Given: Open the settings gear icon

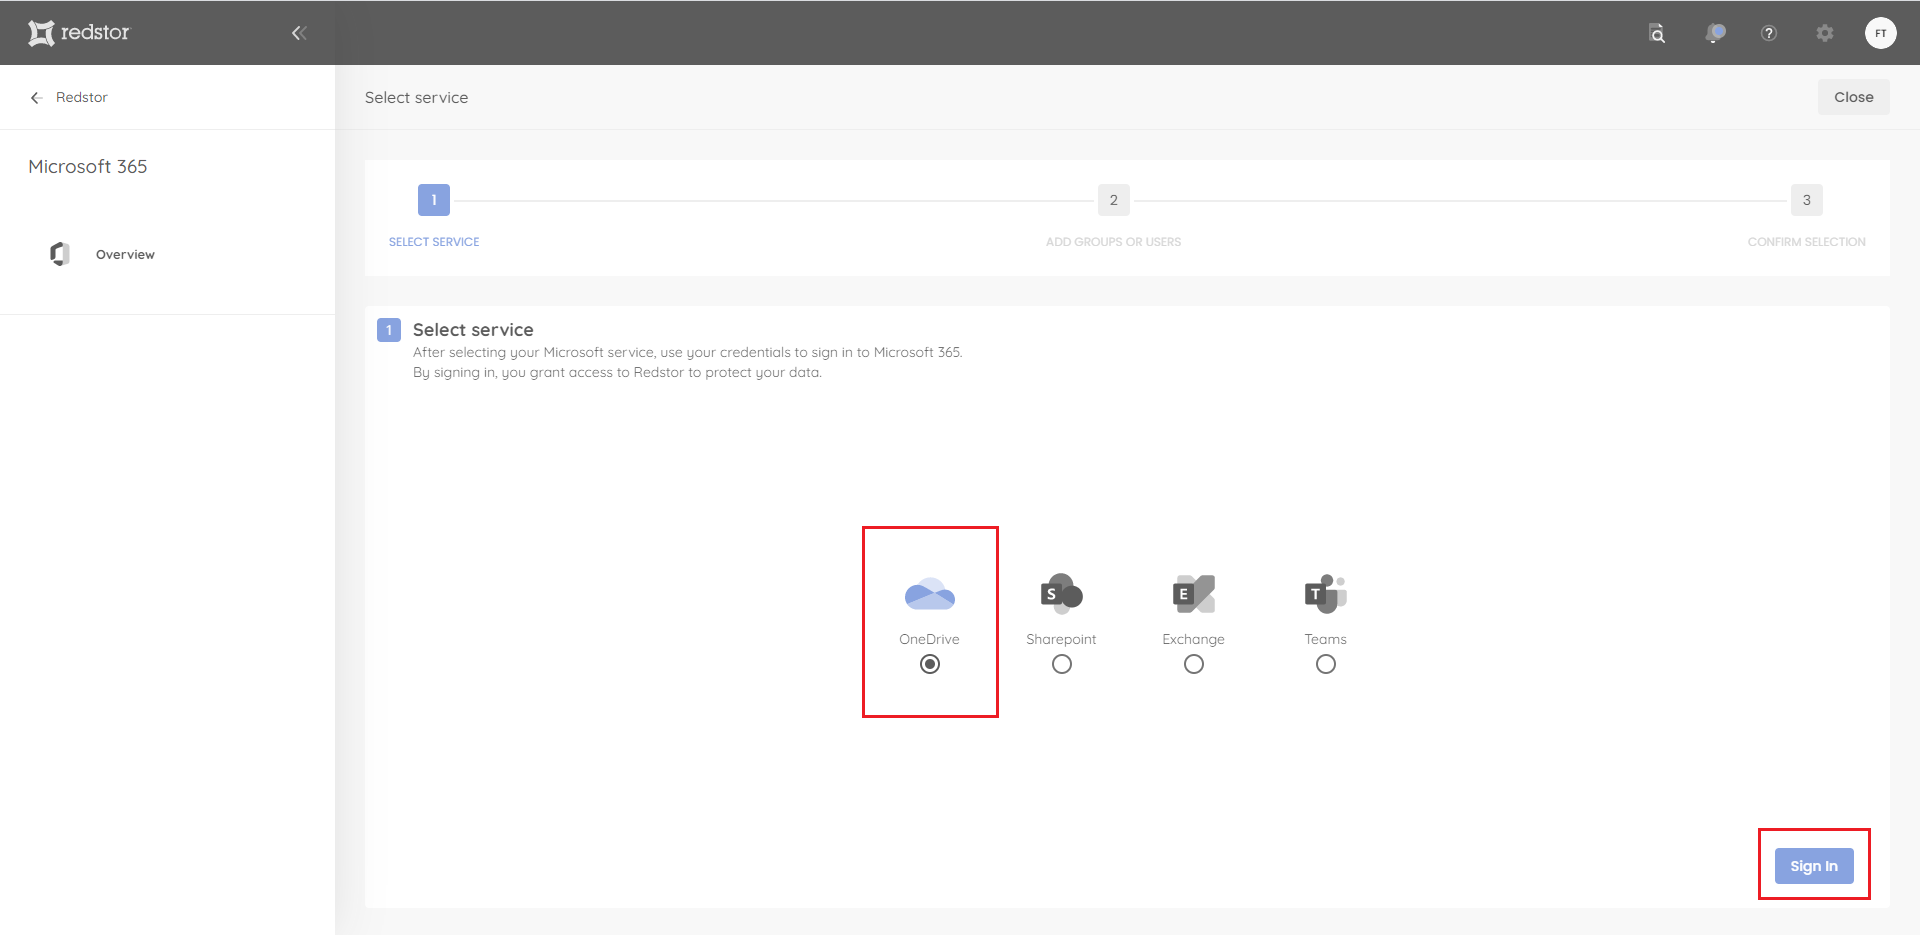Looking at the screenshot, I should pos(1825,33).
